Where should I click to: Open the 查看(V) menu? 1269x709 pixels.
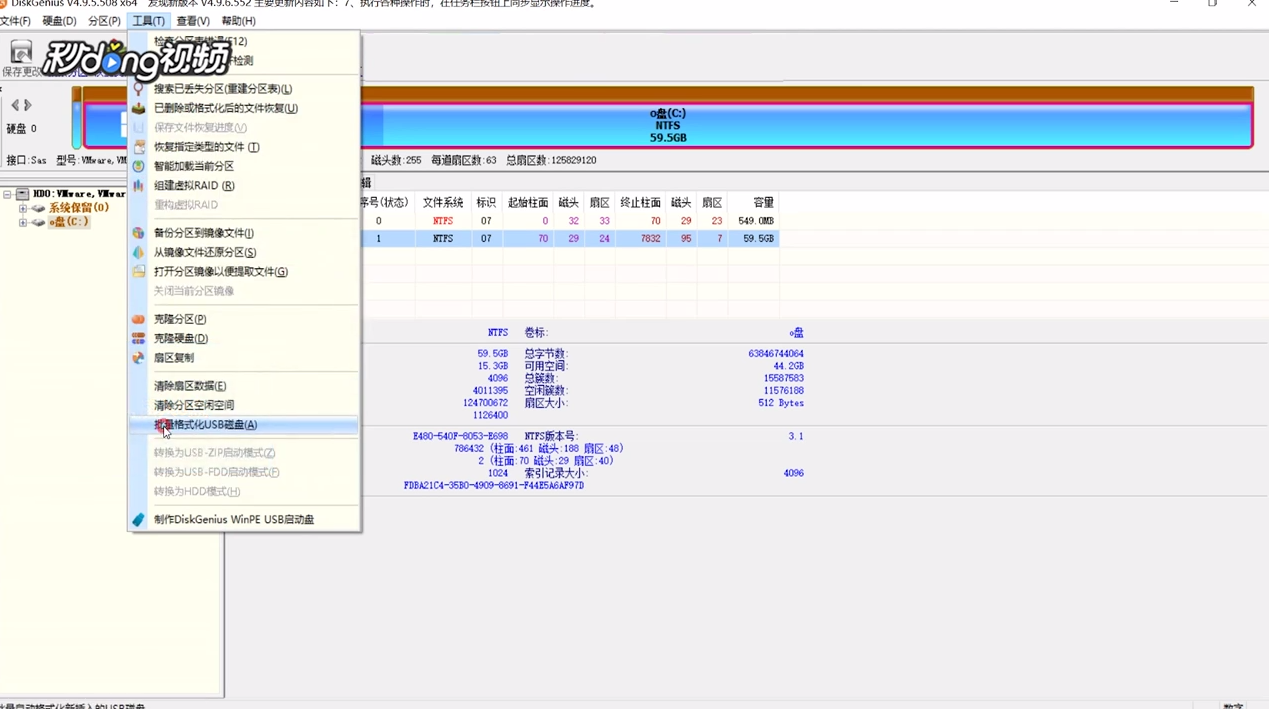click(x=193, y=21)
